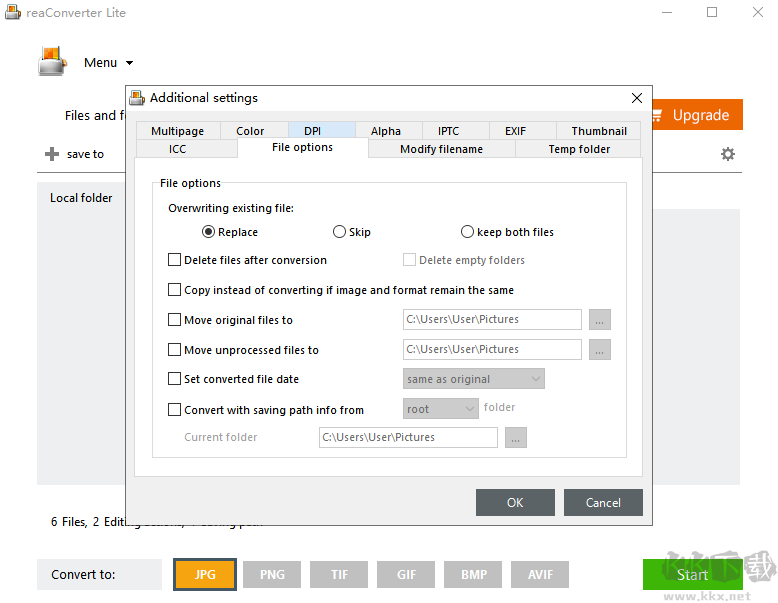This screenshot has height=603, width=778.
Task: Toggle the Delete empty folders checkbox
Action: 409,260
